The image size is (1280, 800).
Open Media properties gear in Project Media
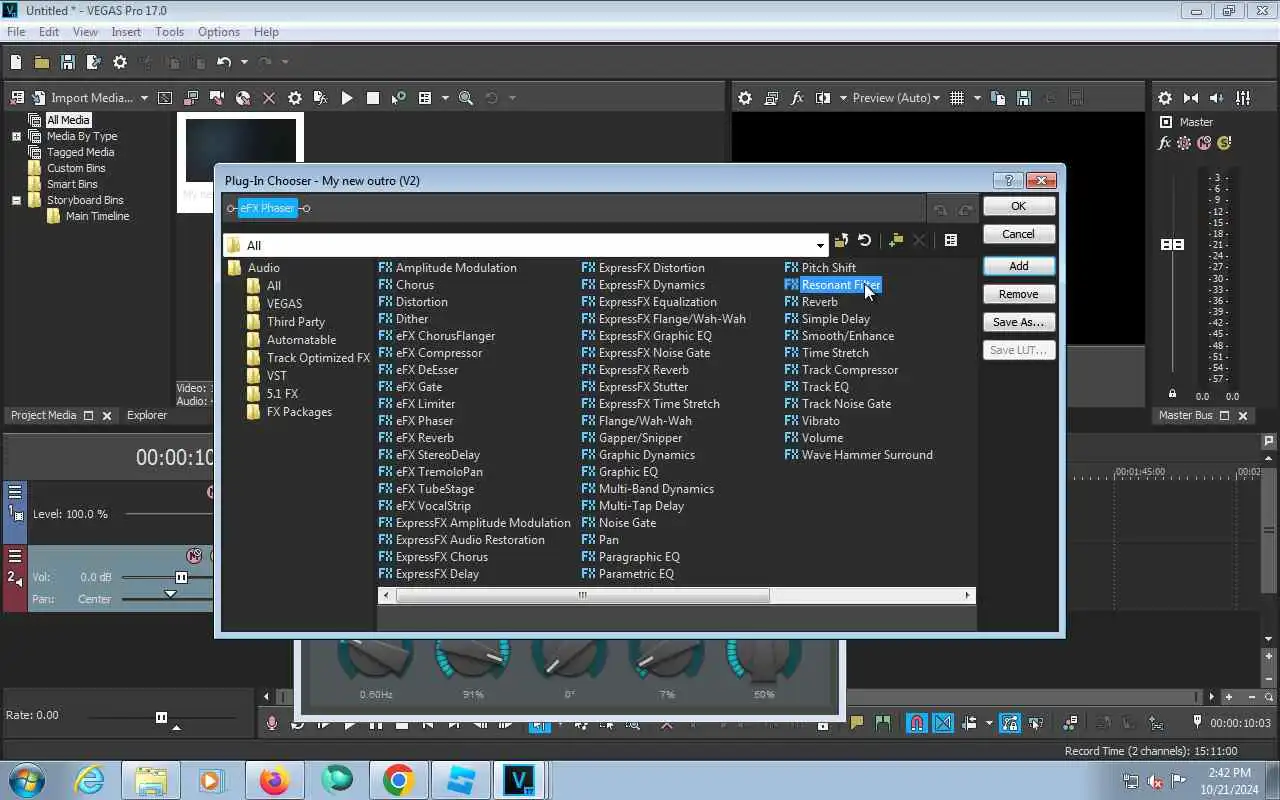[295, 98]
